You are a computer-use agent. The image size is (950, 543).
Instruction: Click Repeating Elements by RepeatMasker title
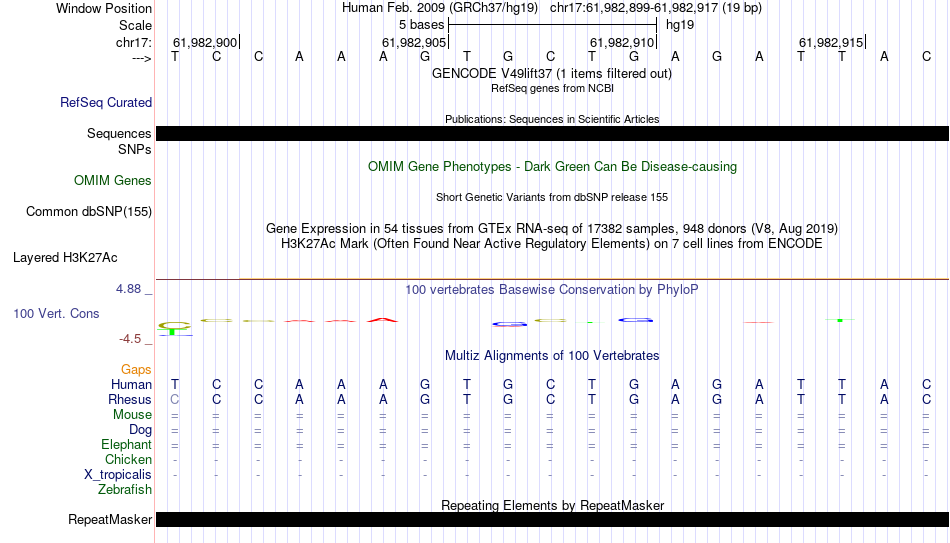[x=553, y=505]
